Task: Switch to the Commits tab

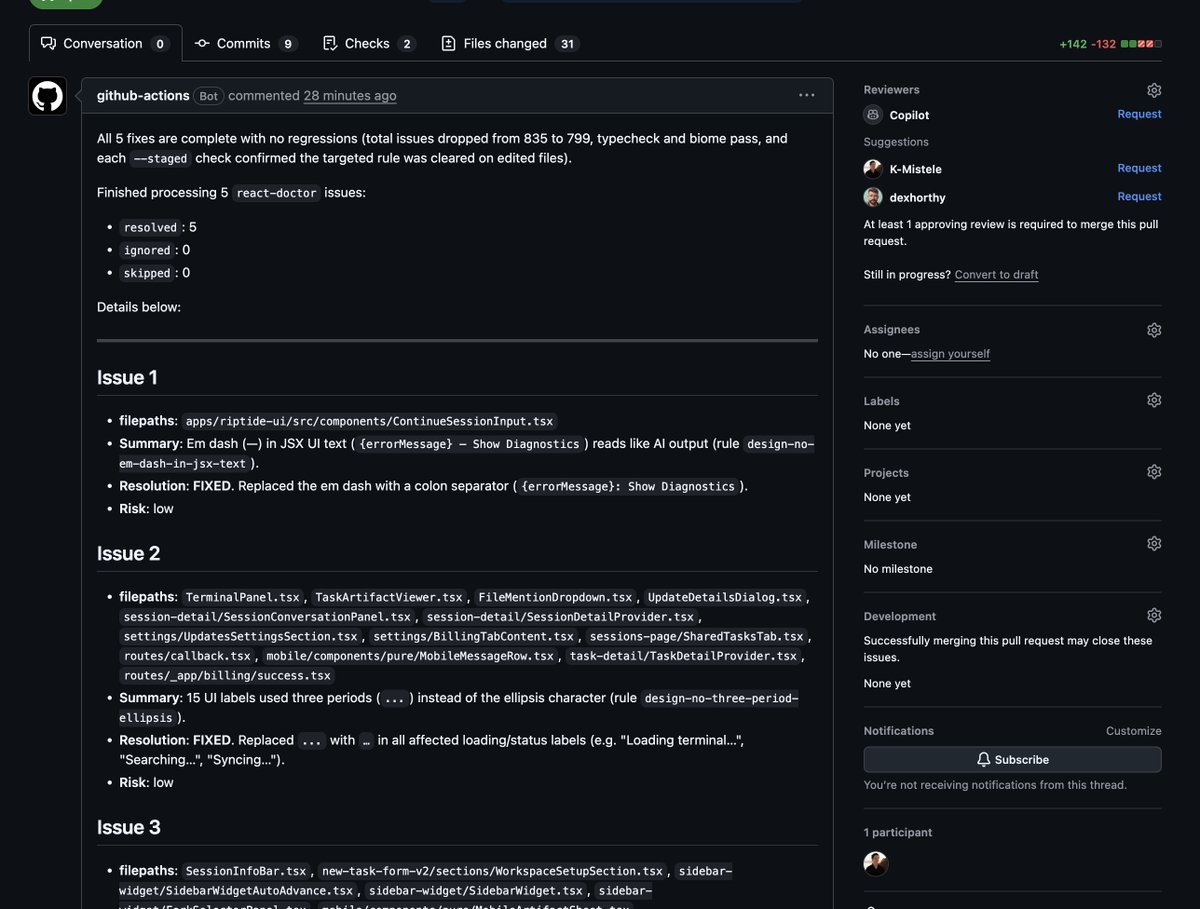Action: click(246, 43)
